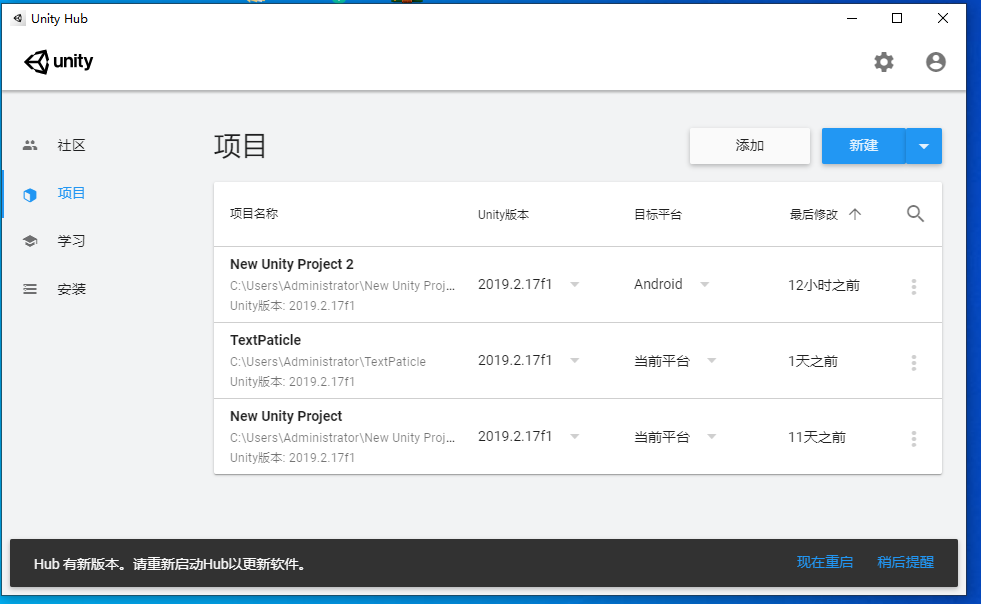Open project named New Unity Project
Viewport: 981px width, 604px height.
click(286, 416)
